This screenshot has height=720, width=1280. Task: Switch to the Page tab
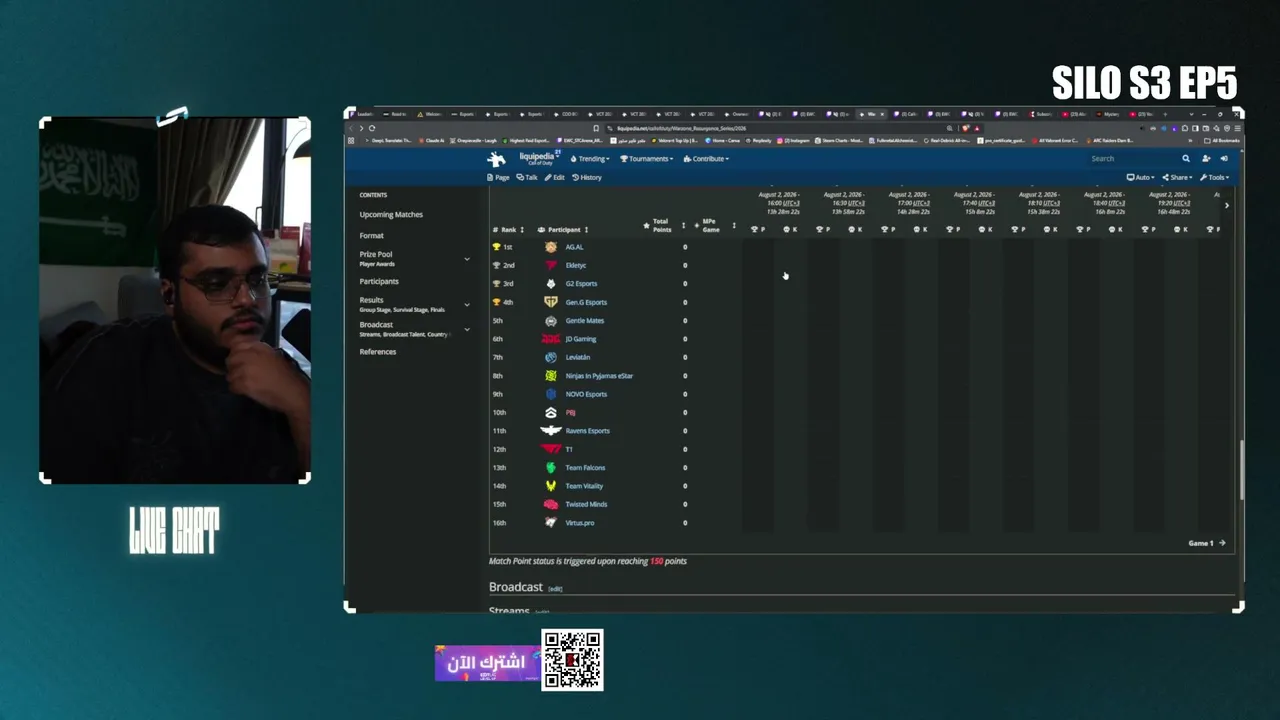click(x=498, y=178)
